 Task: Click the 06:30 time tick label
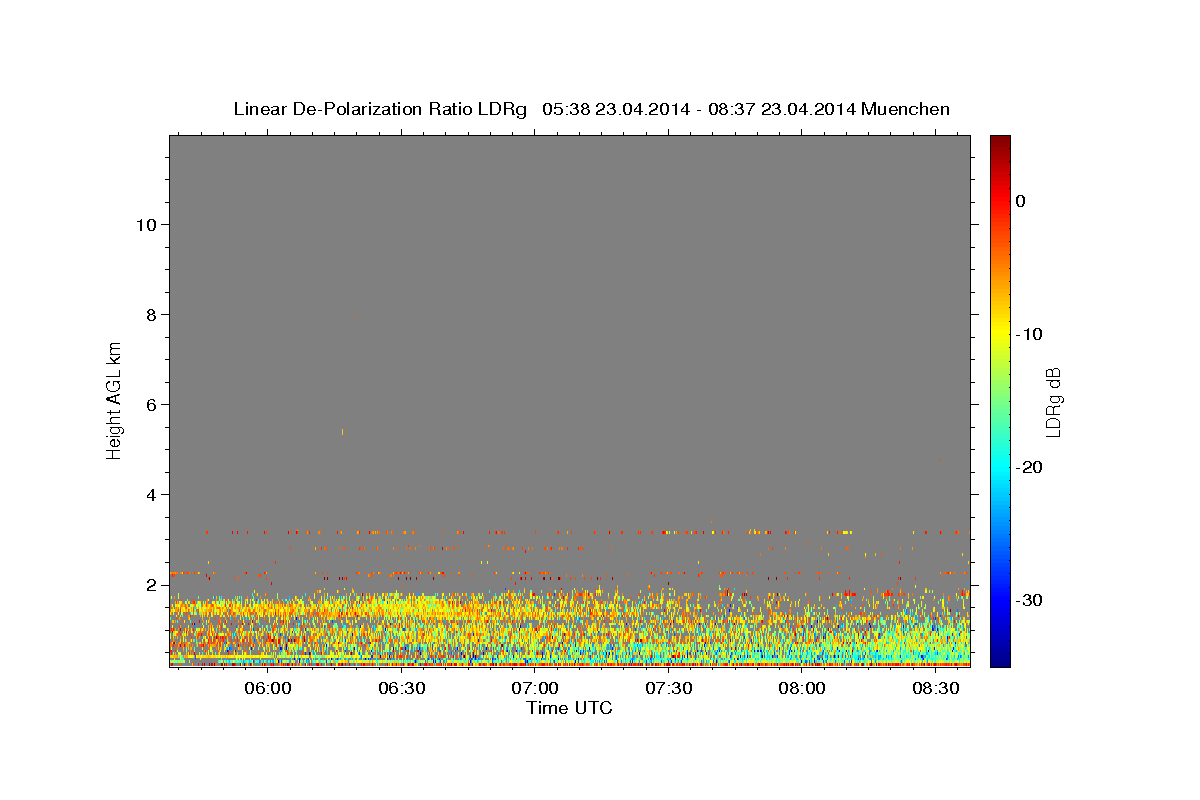pyautogui.click(x=402, y=689)
